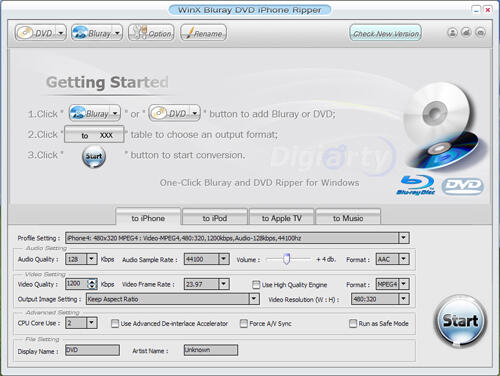The width and height of the screenshot is (500, 376).
Task: Switch to the to Music tab
Action: (x=348, y=217)
